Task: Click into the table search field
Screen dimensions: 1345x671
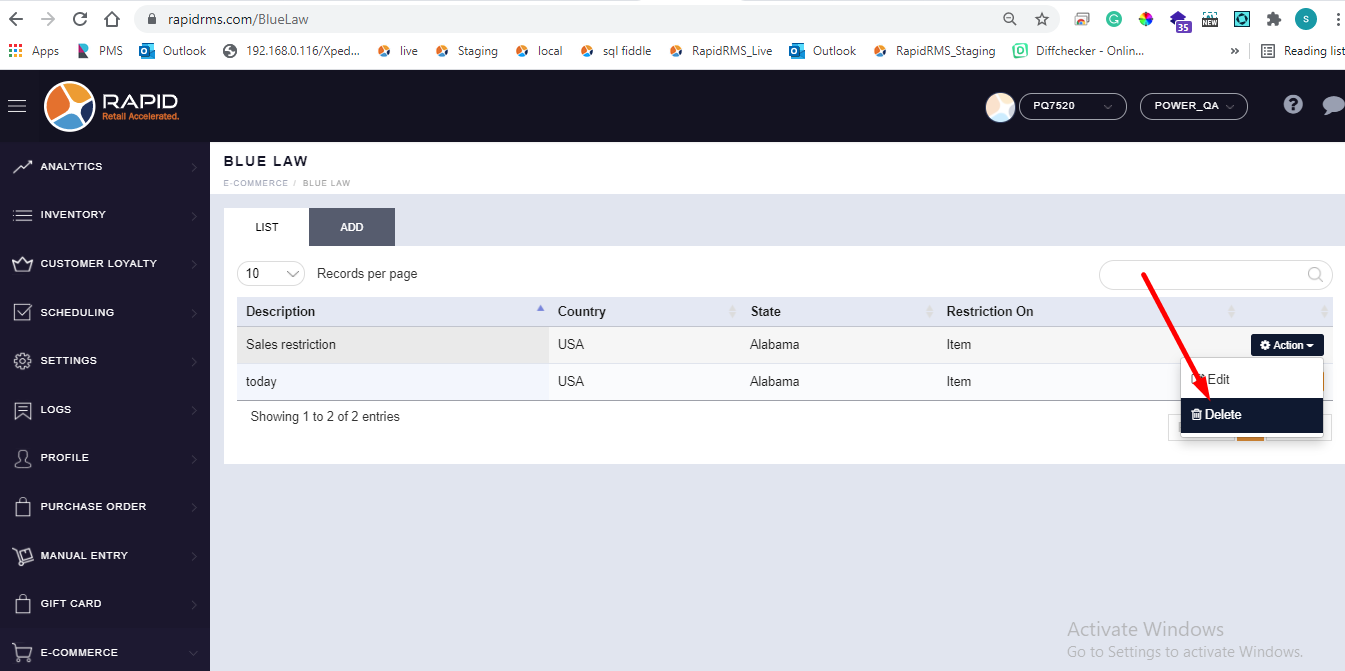Action: point(1205,274)
